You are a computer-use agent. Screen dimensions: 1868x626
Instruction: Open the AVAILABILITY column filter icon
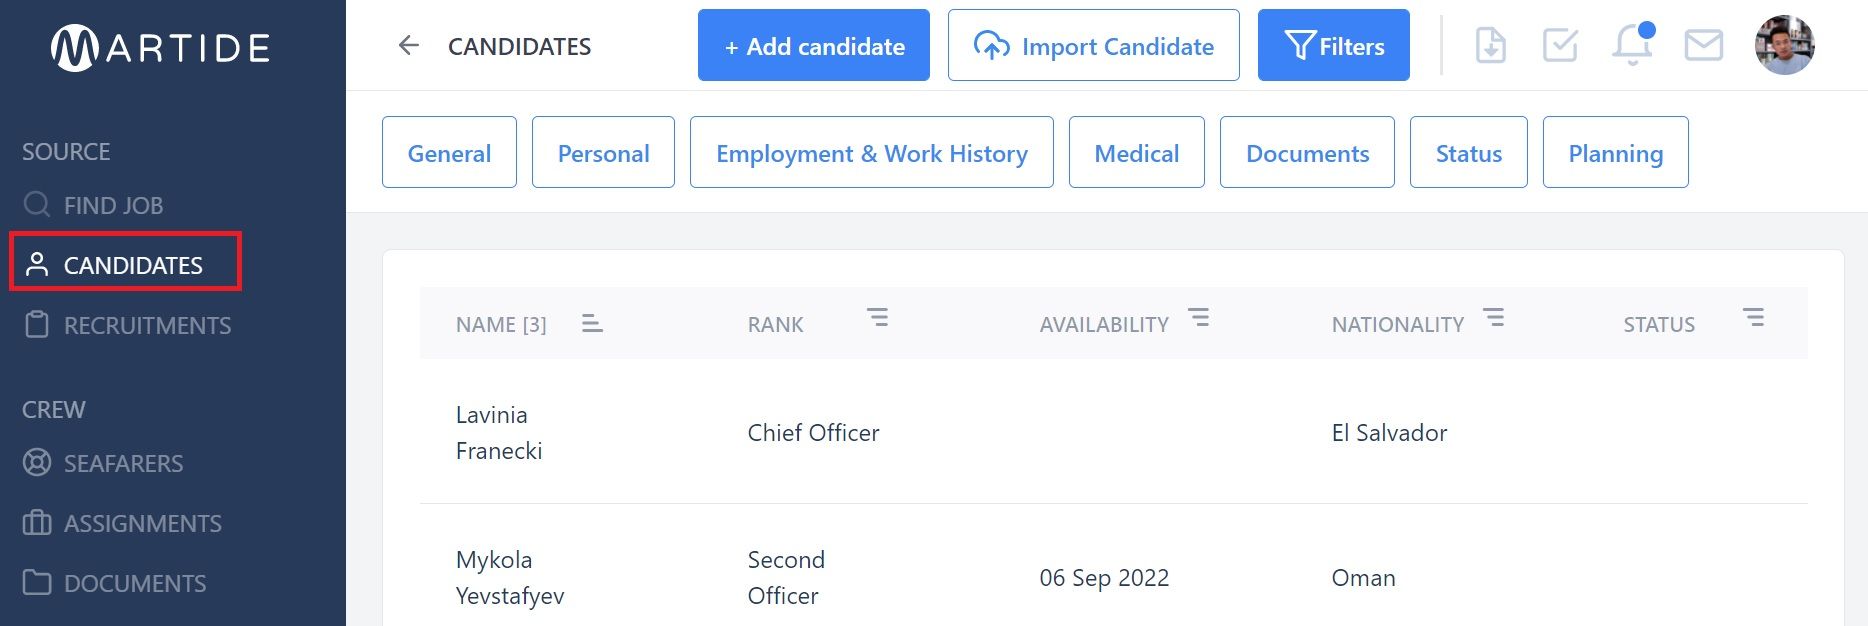click(1198, 318)
